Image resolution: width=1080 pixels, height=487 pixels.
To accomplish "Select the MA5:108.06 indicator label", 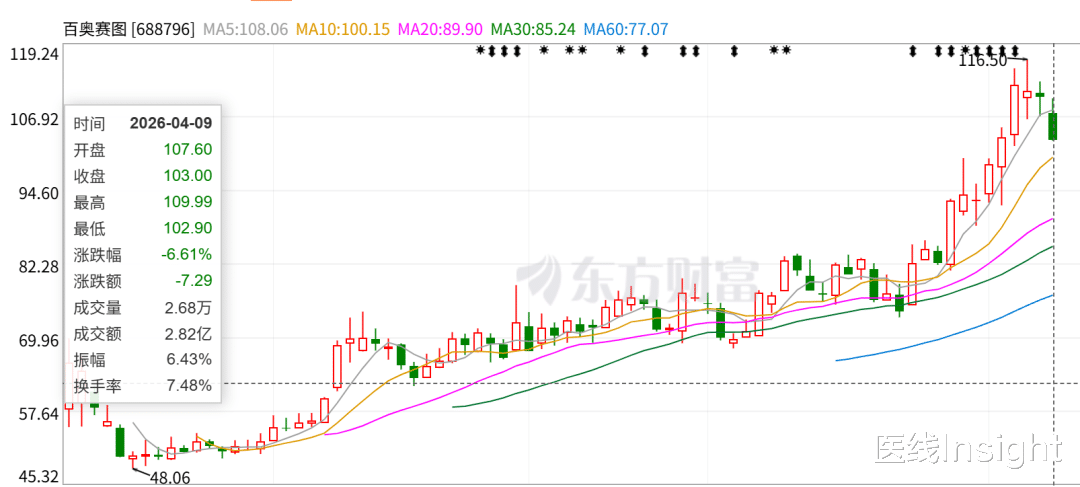I will 245,30.
